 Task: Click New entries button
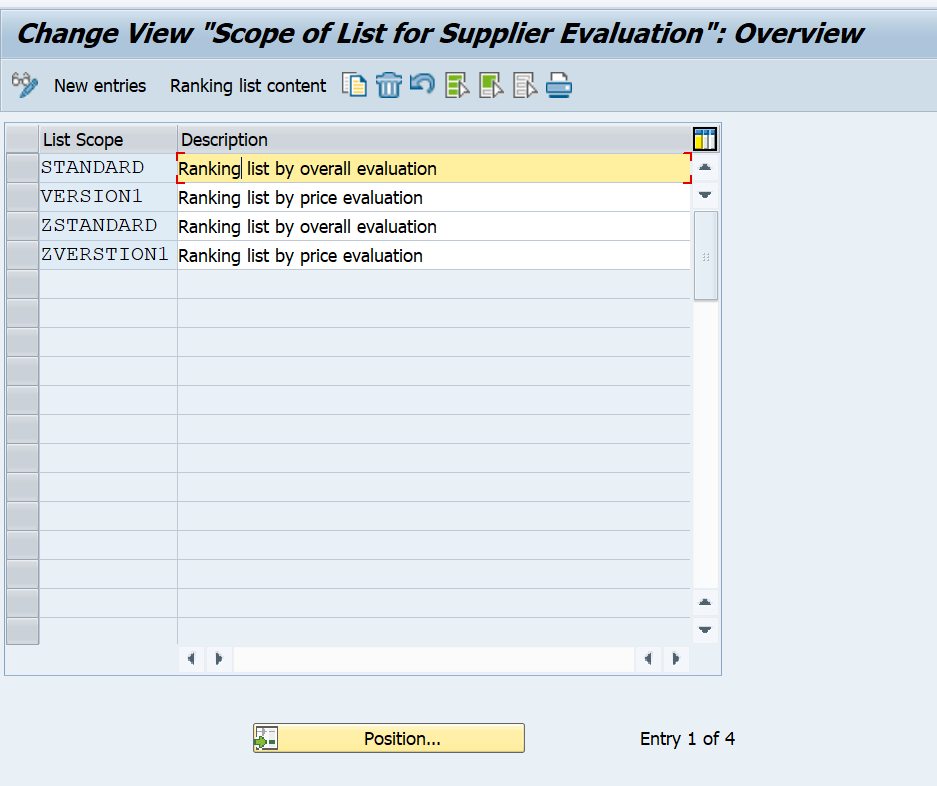tap(100, 86)
